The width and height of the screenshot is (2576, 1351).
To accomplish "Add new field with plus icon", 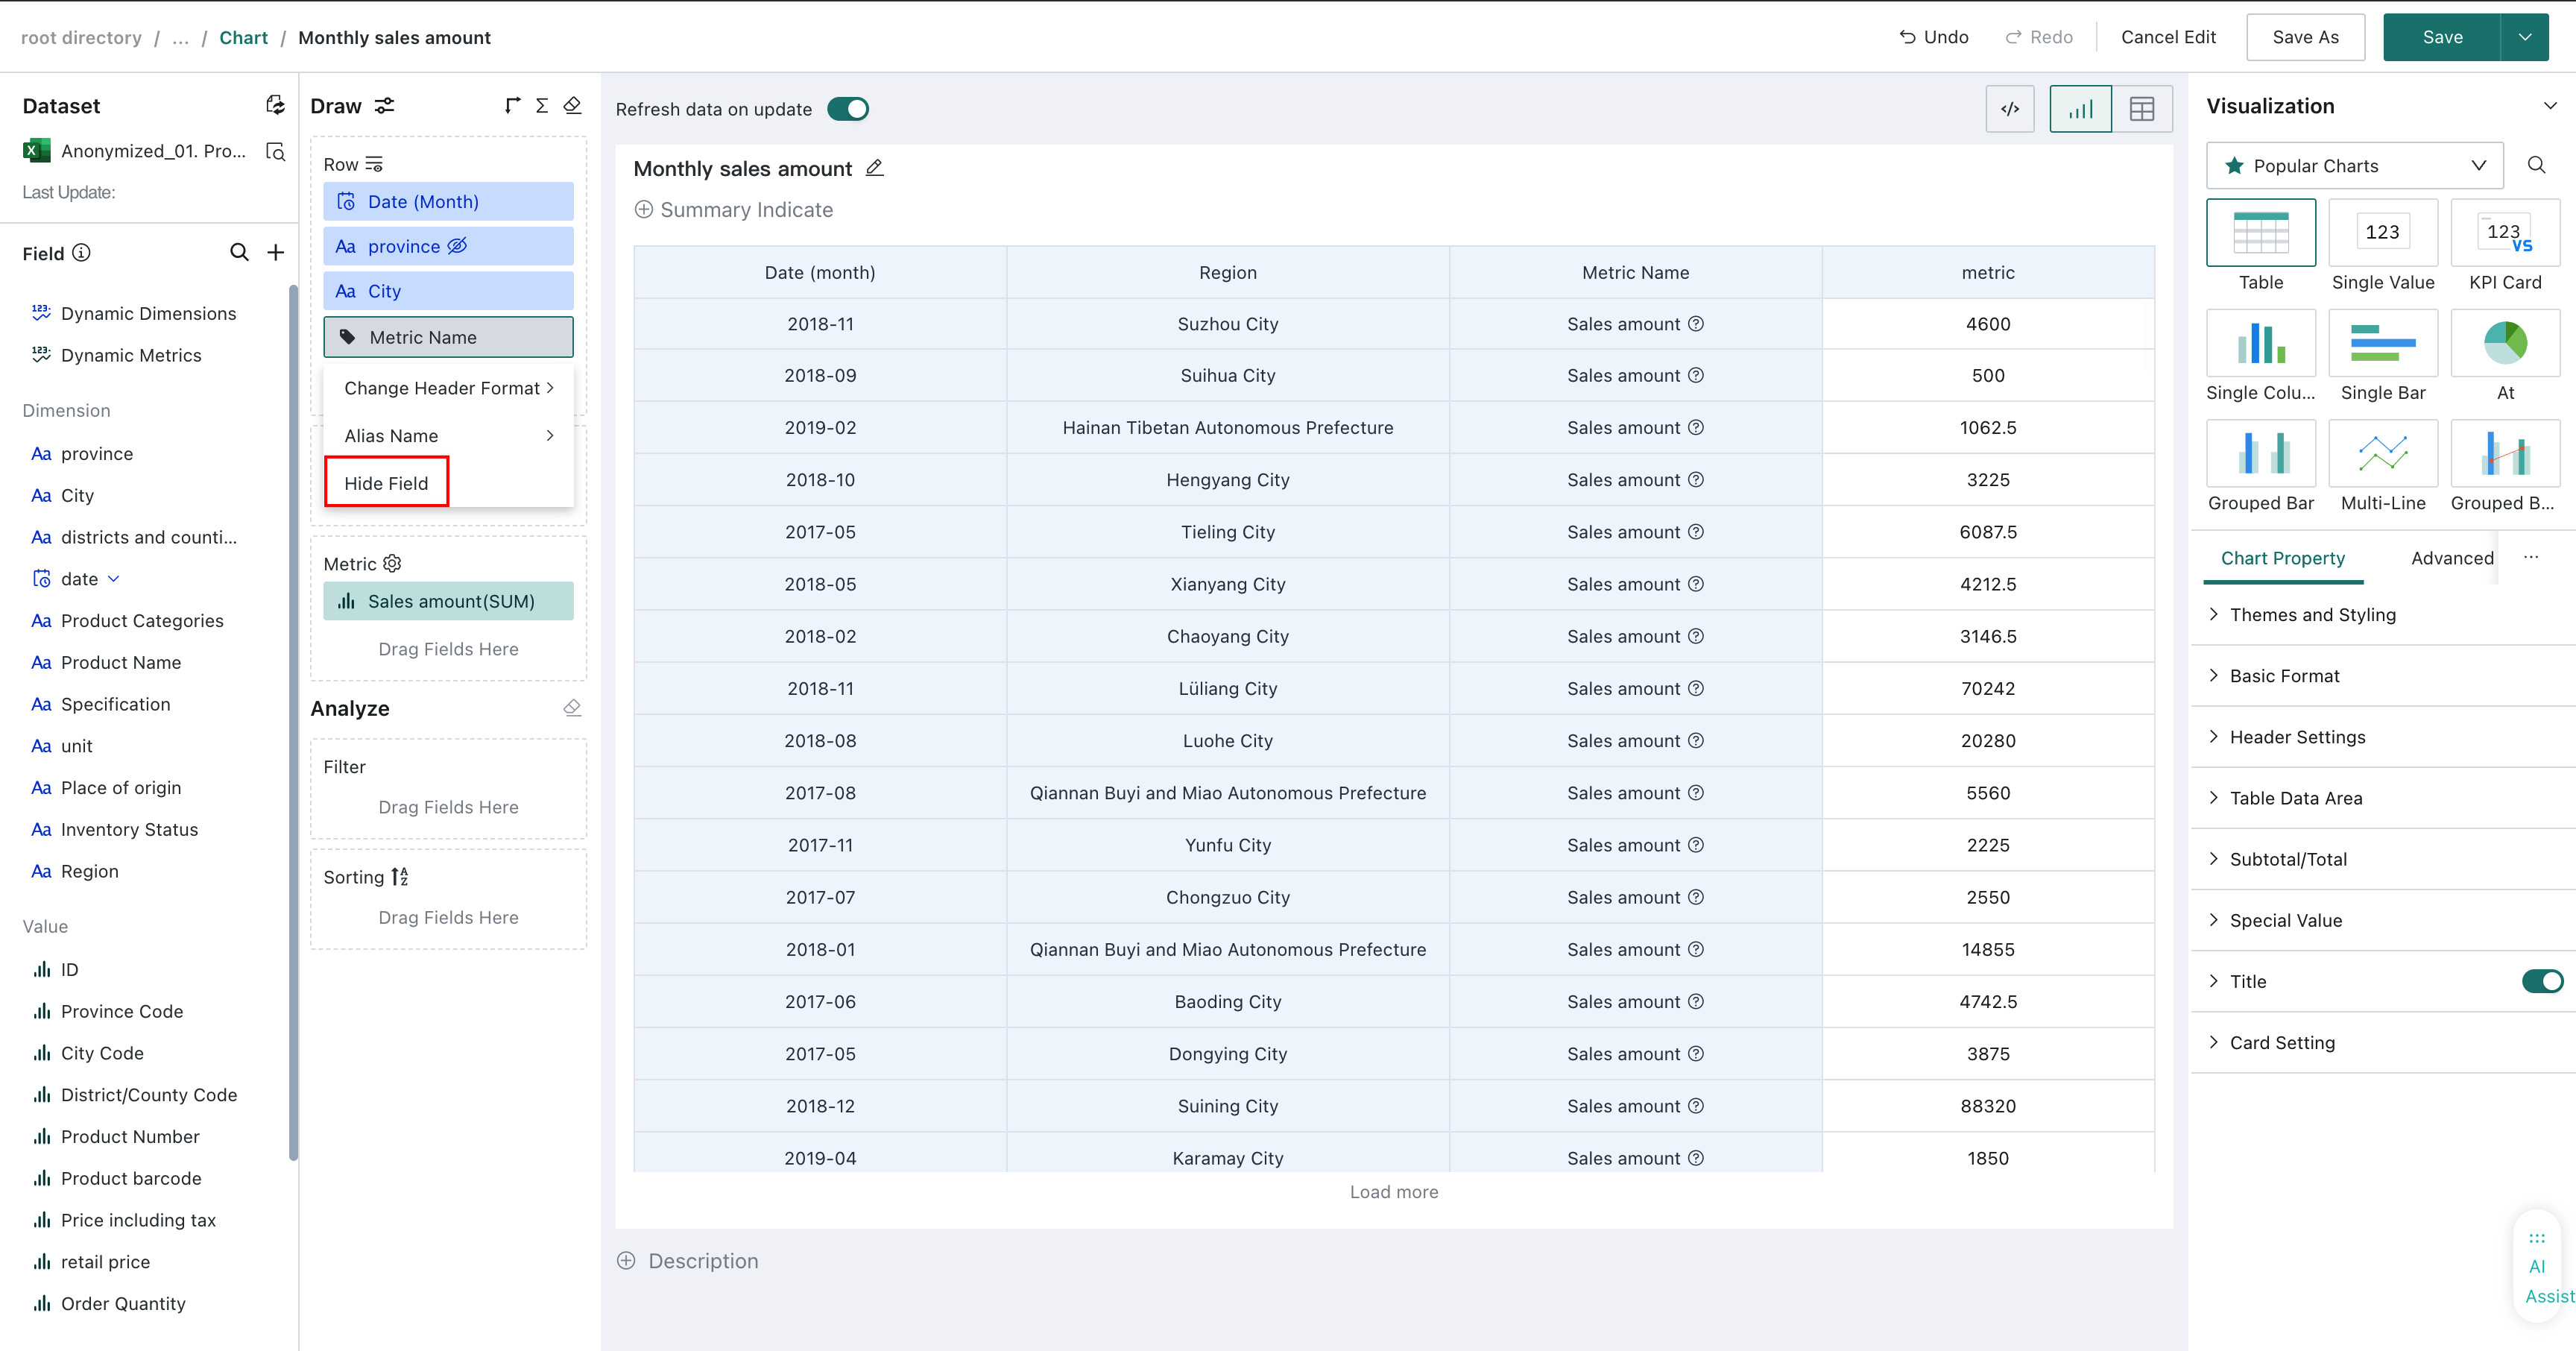I will pyautogui.click(x=276, y=253).
